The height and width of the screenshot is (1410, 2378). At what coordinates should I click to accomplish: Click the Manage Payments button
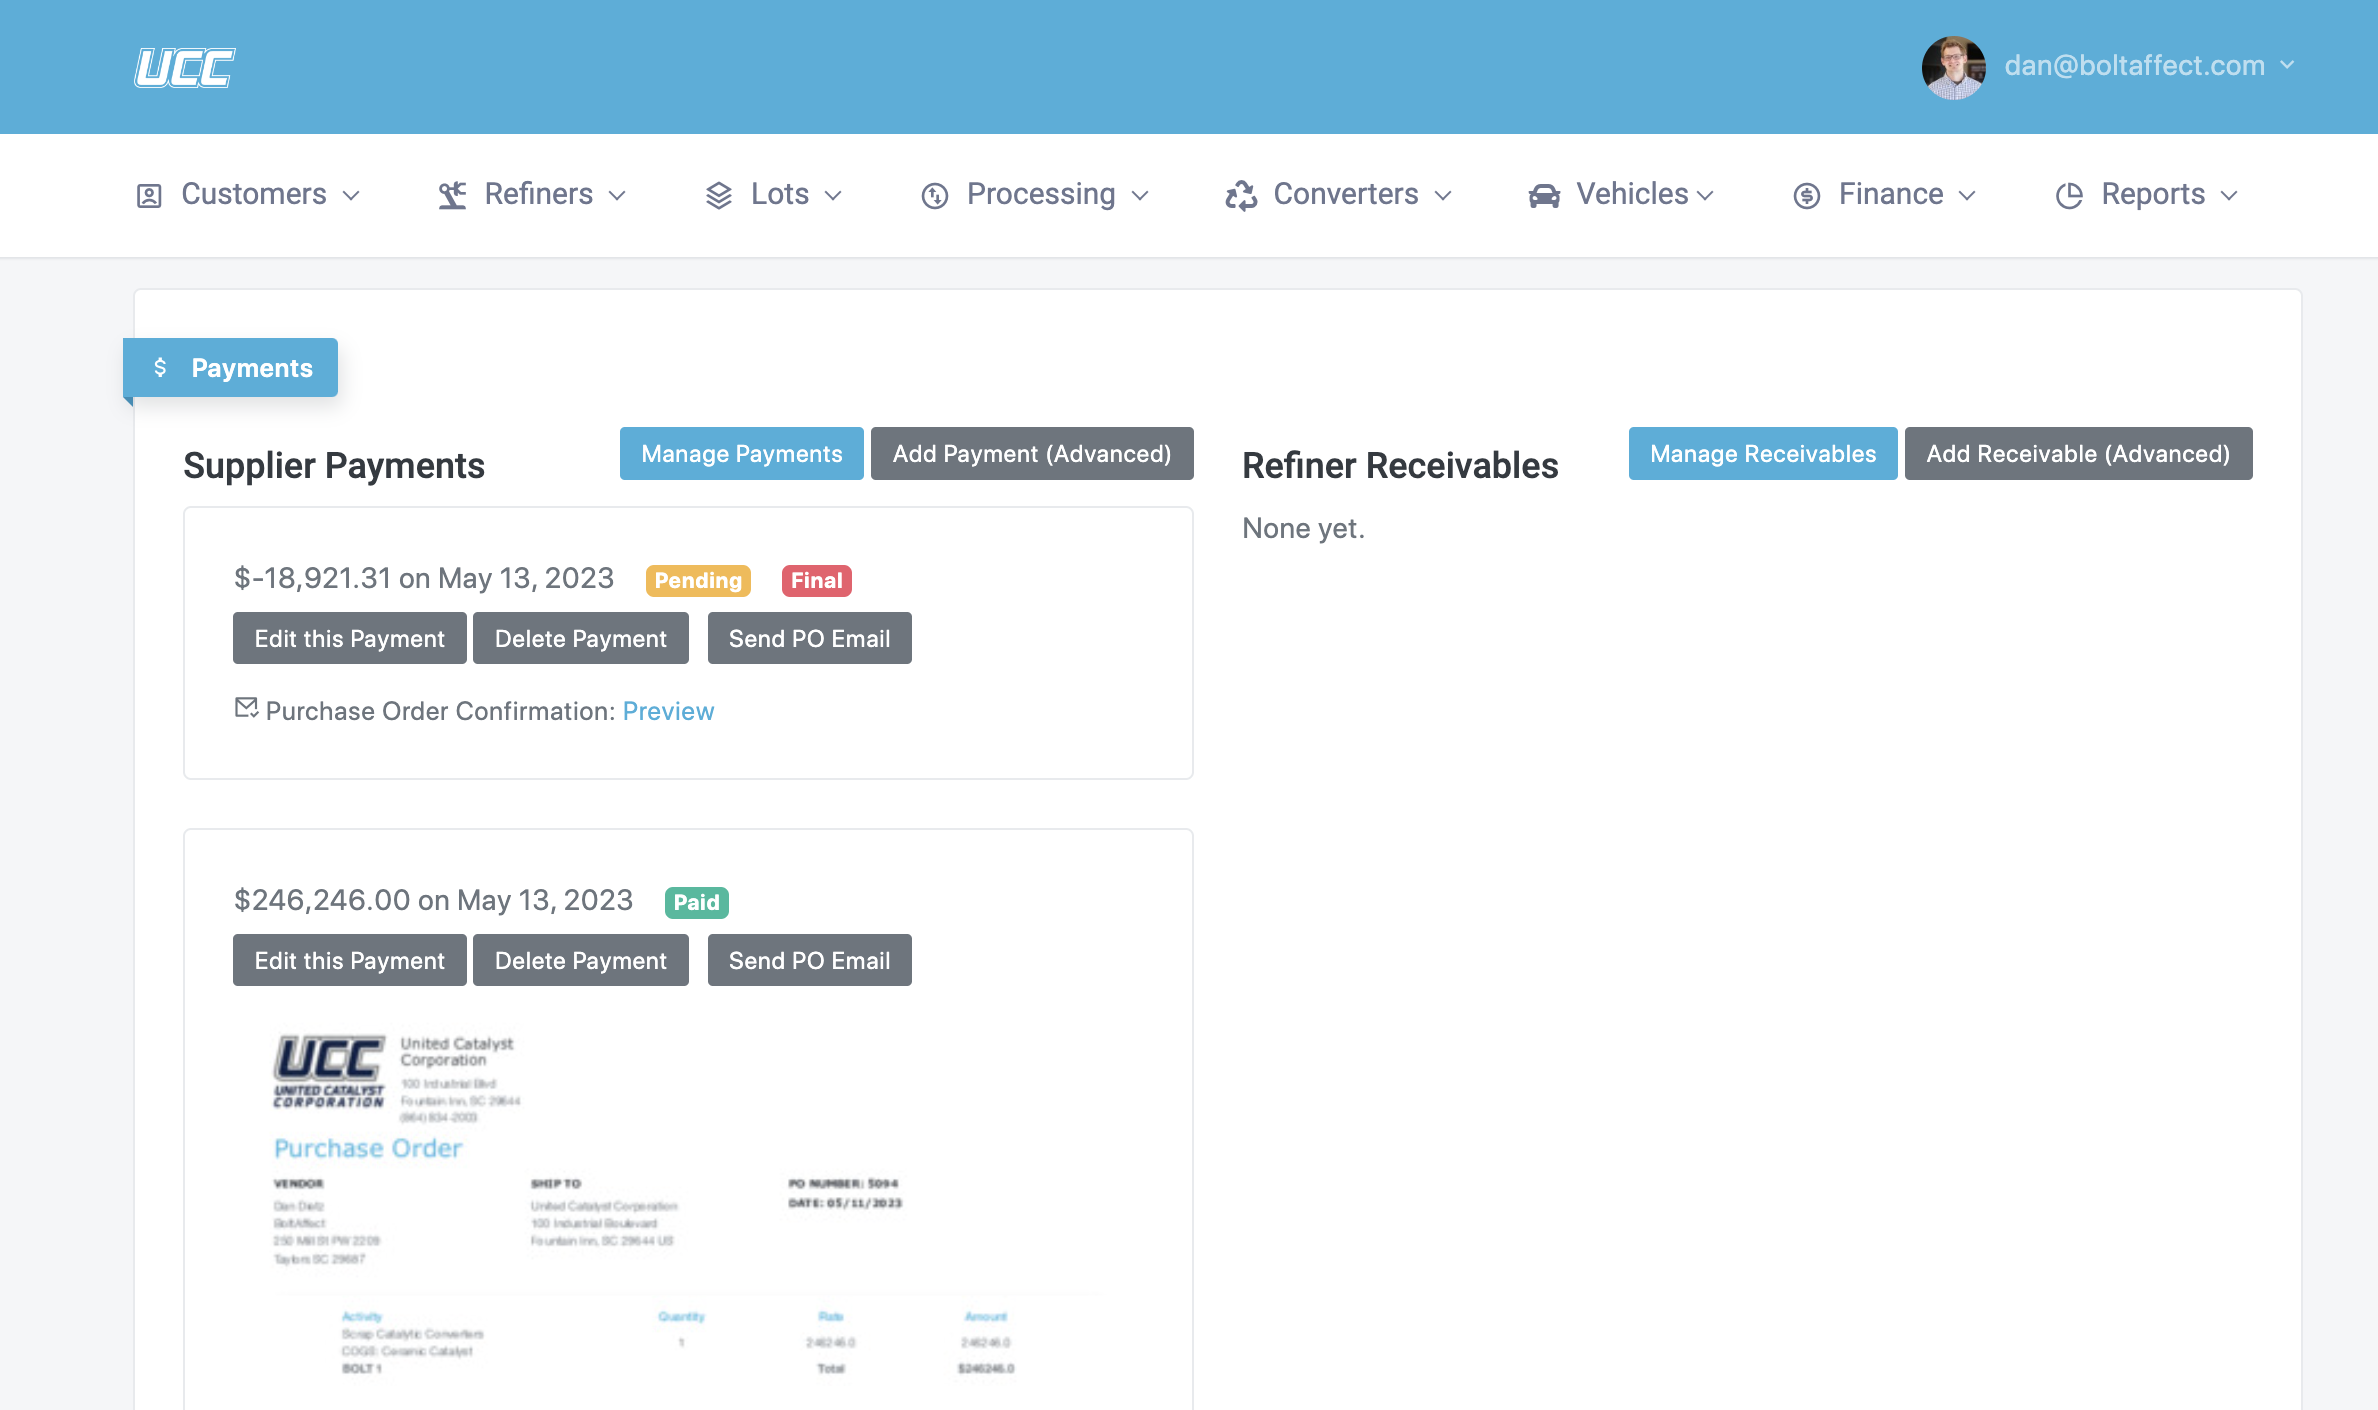coord(741,453)
